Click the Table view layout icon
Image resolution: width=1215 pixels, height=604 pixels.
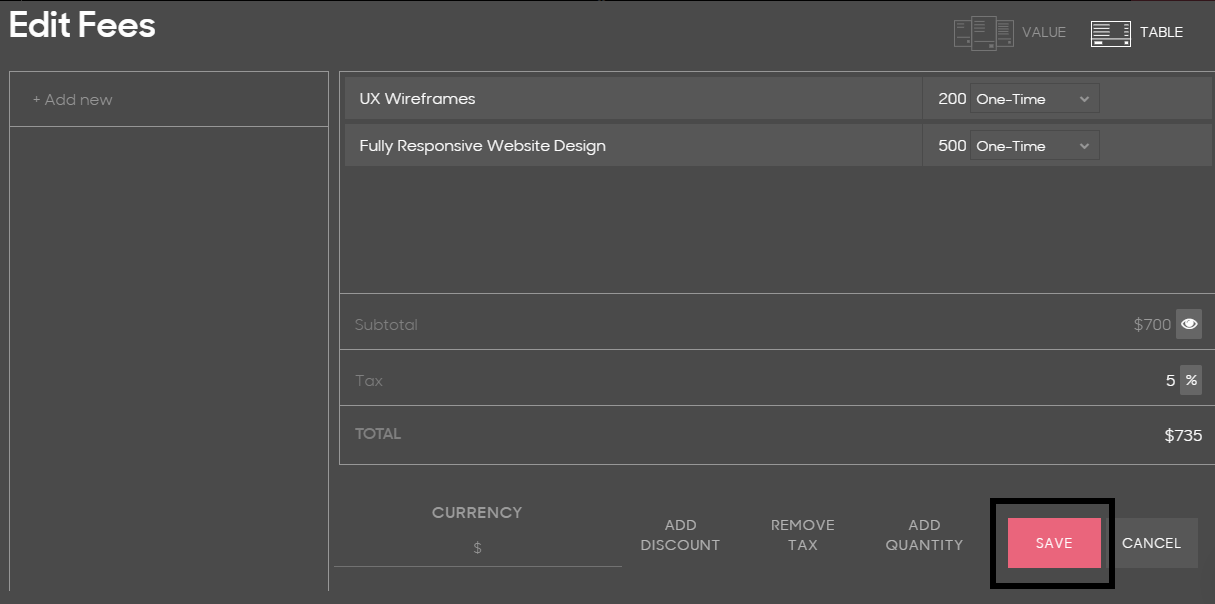point(1110,33)
